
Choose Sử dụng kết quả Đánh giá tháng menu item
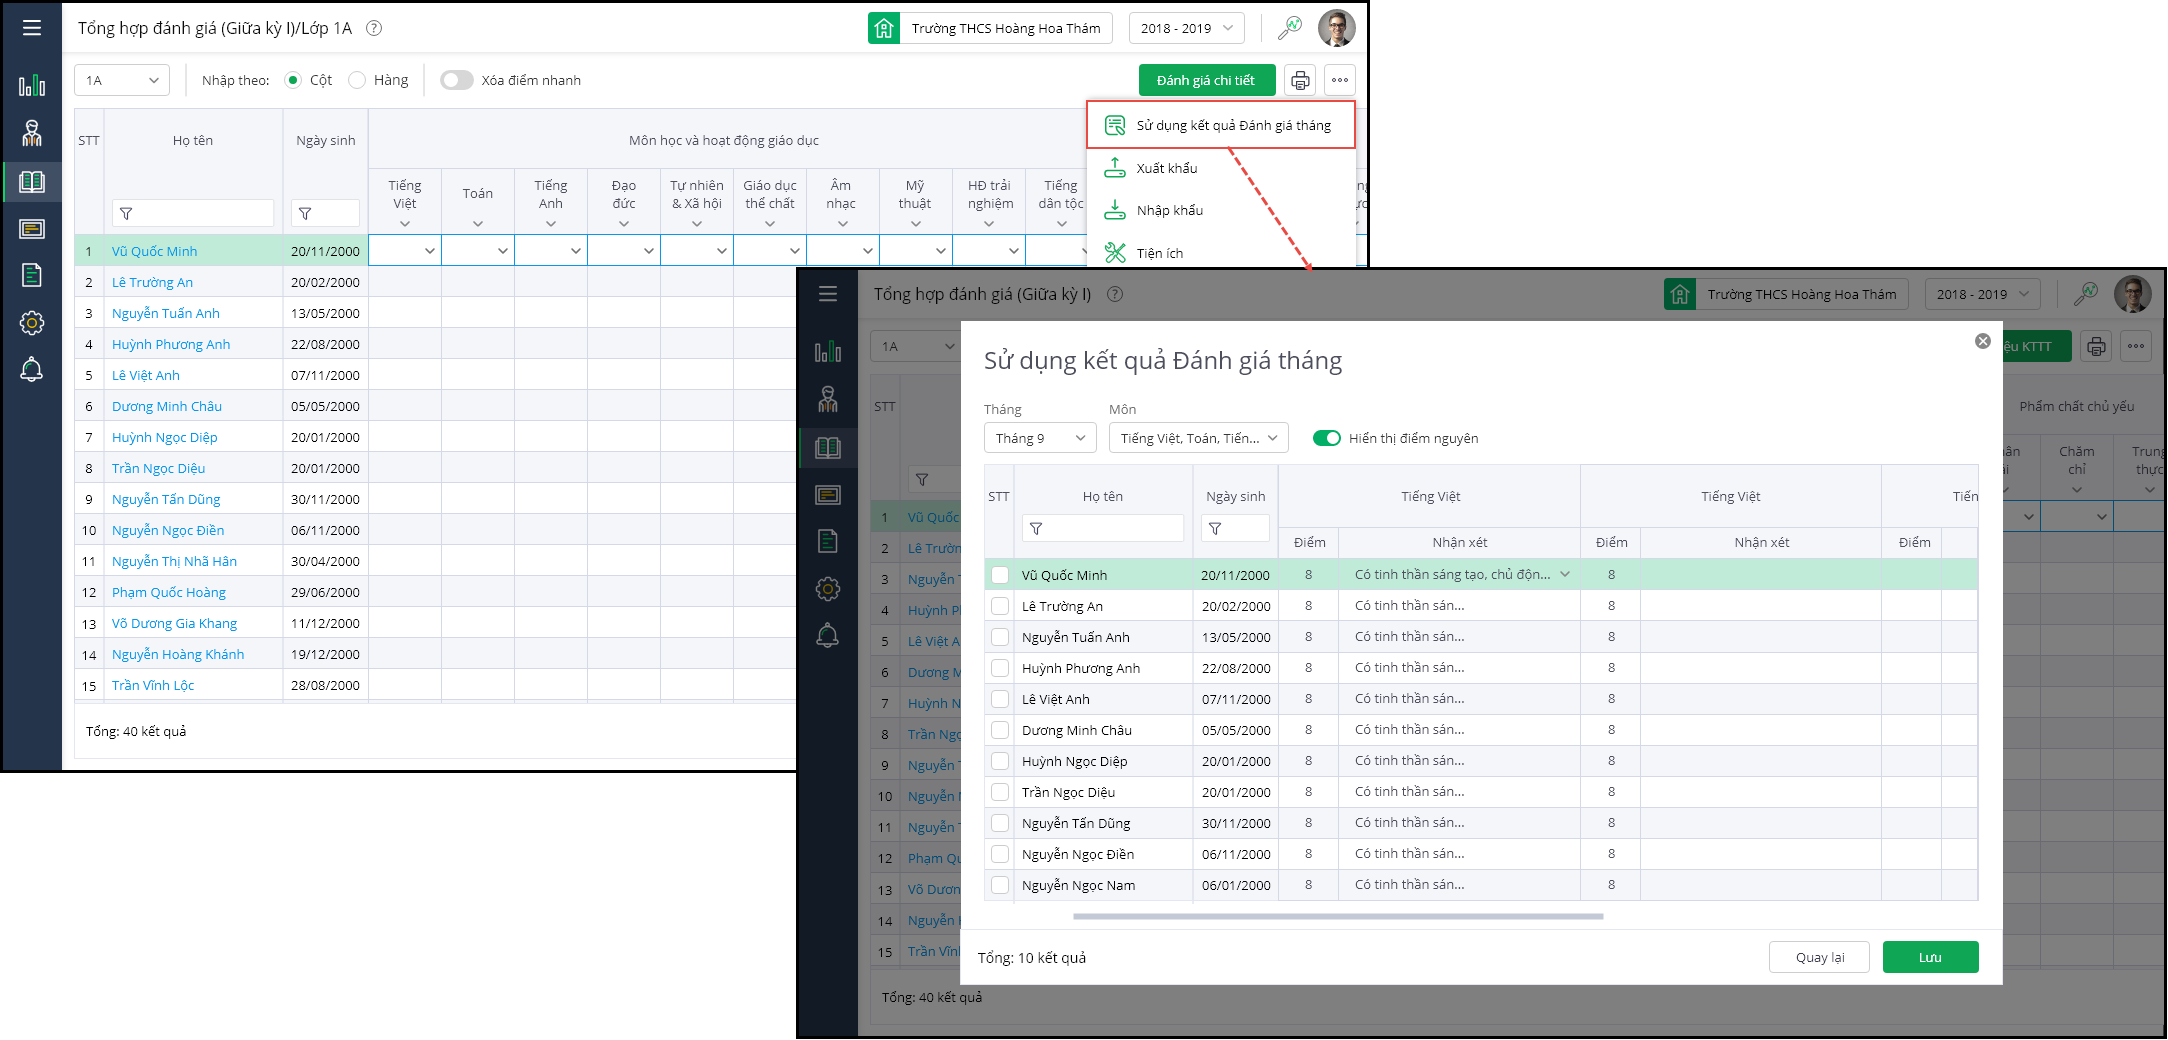(x=1220, y=125)
